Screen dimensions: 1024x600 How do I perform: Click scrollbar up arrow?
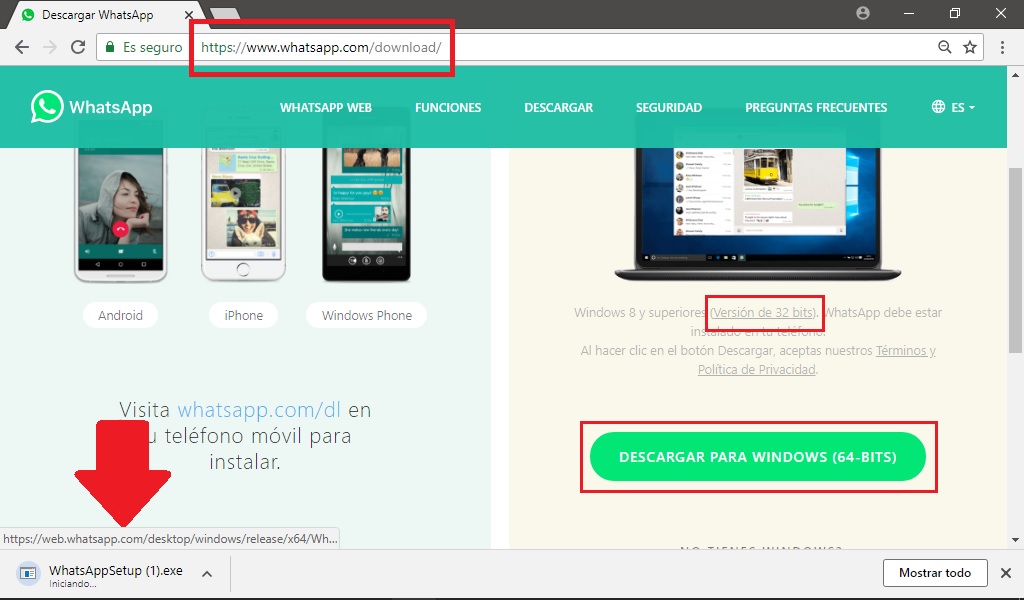click(x=1015, y=74)
